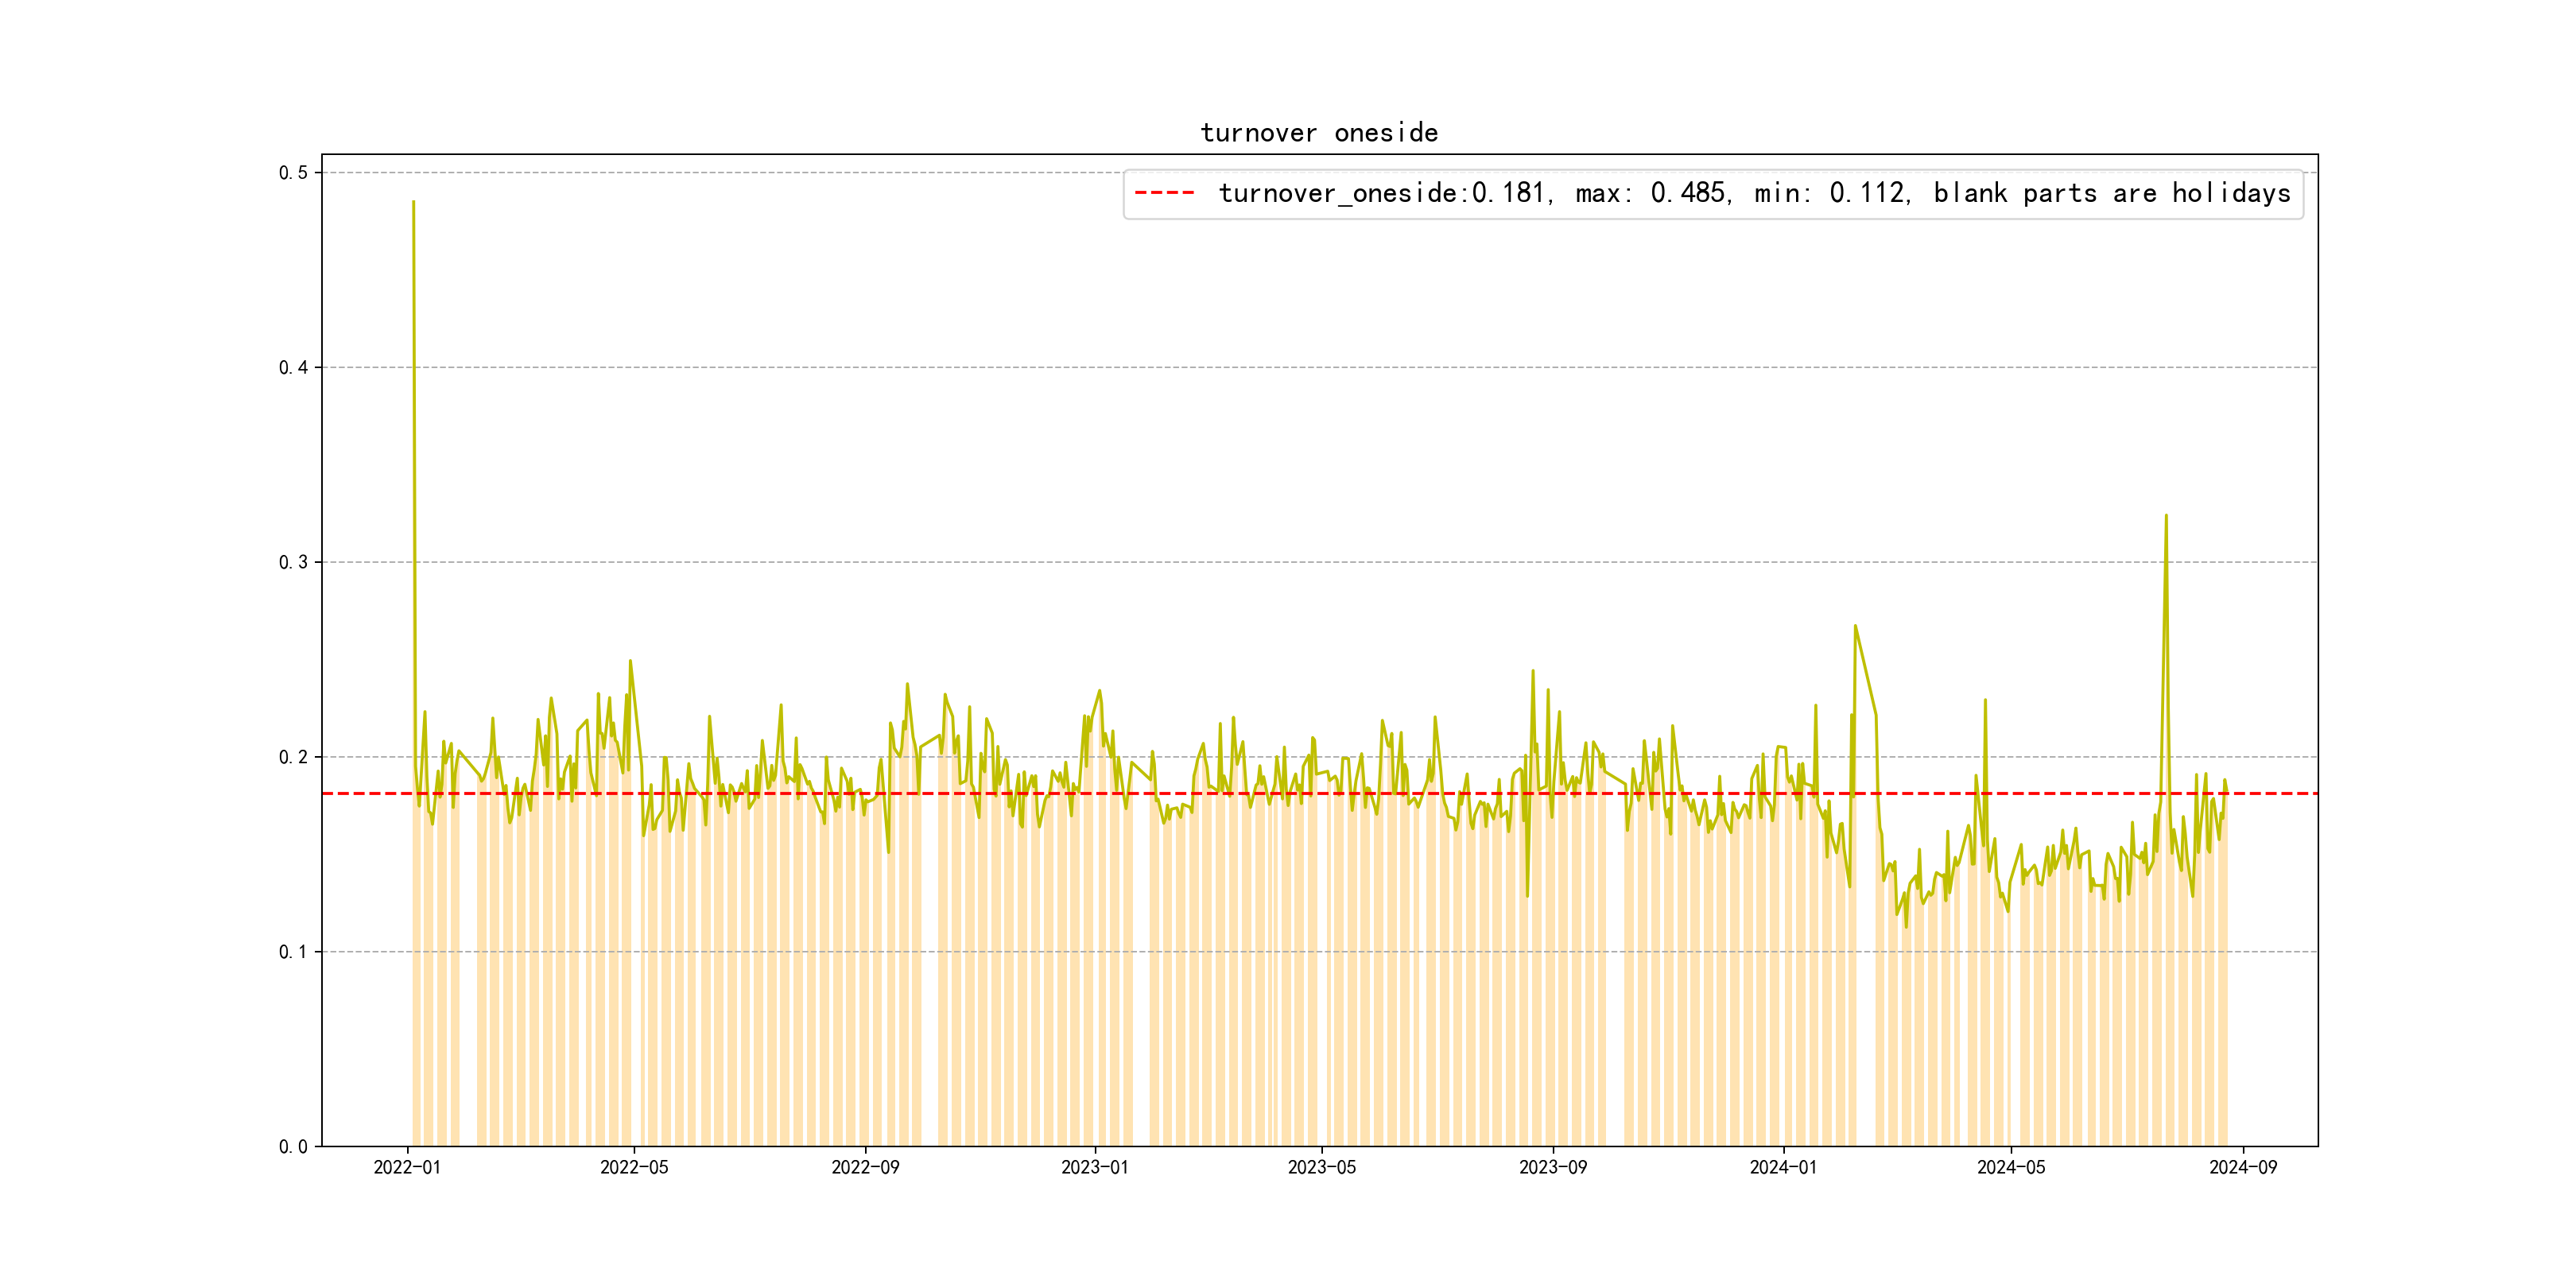The width and height of the screenshot is (2576, 1288).
Task: Click the 0.4 y-axis tick label
Action: point(293,368)
